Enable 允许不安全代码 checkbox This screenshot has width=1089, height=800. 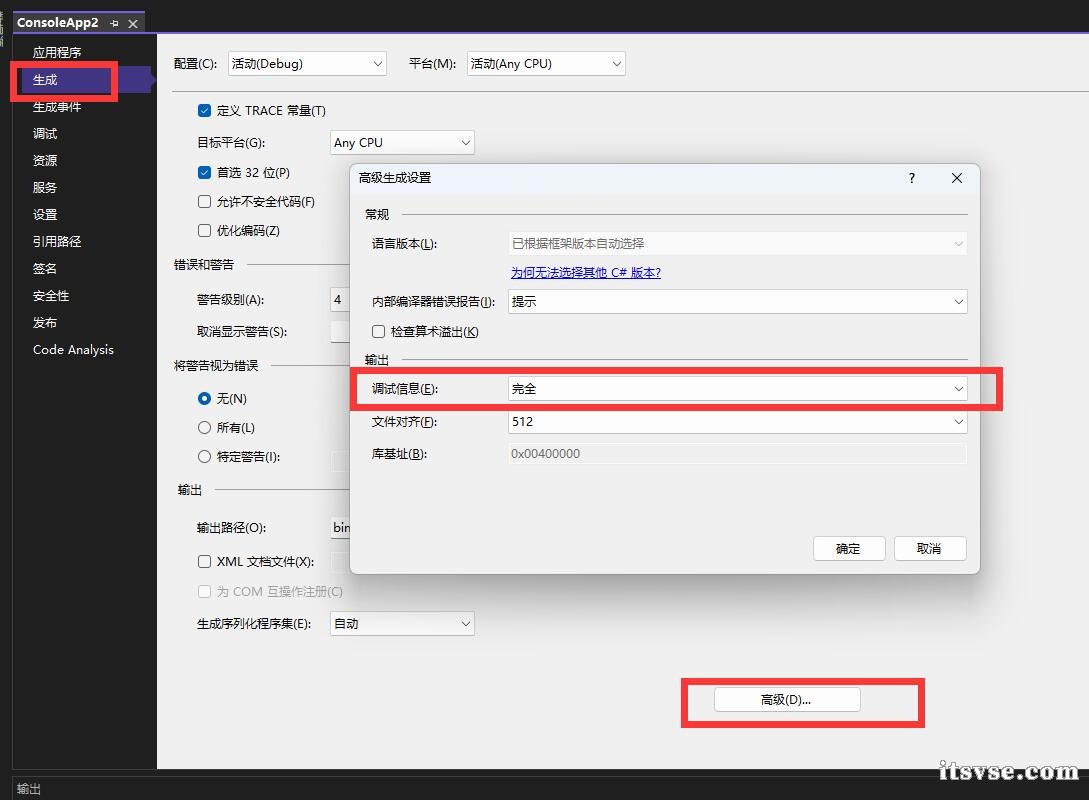coord(205,202)
